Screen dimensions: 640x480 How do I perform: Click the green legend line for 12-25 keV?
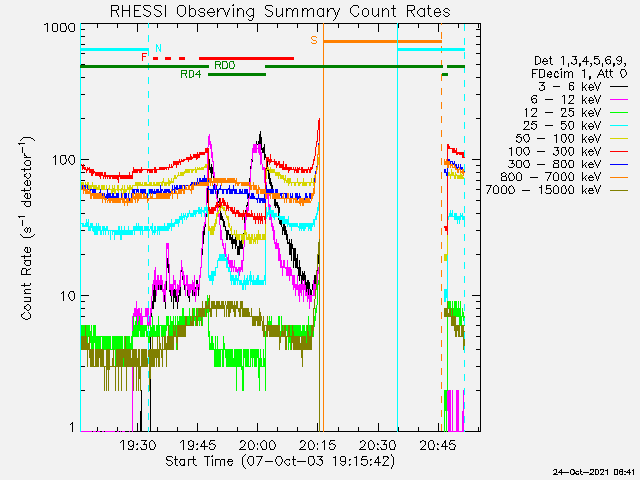tap(619, 113)
